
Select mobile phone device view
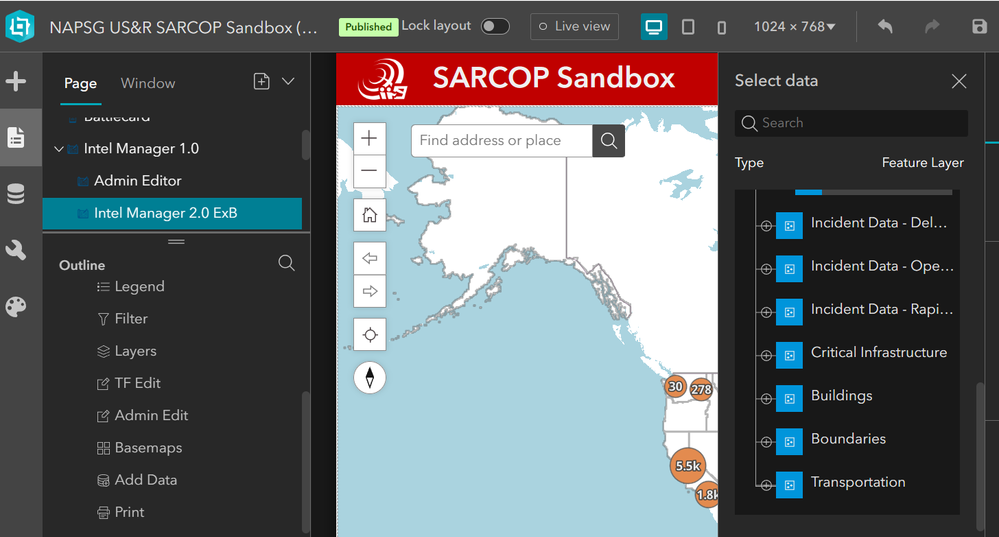pos(721,27)
